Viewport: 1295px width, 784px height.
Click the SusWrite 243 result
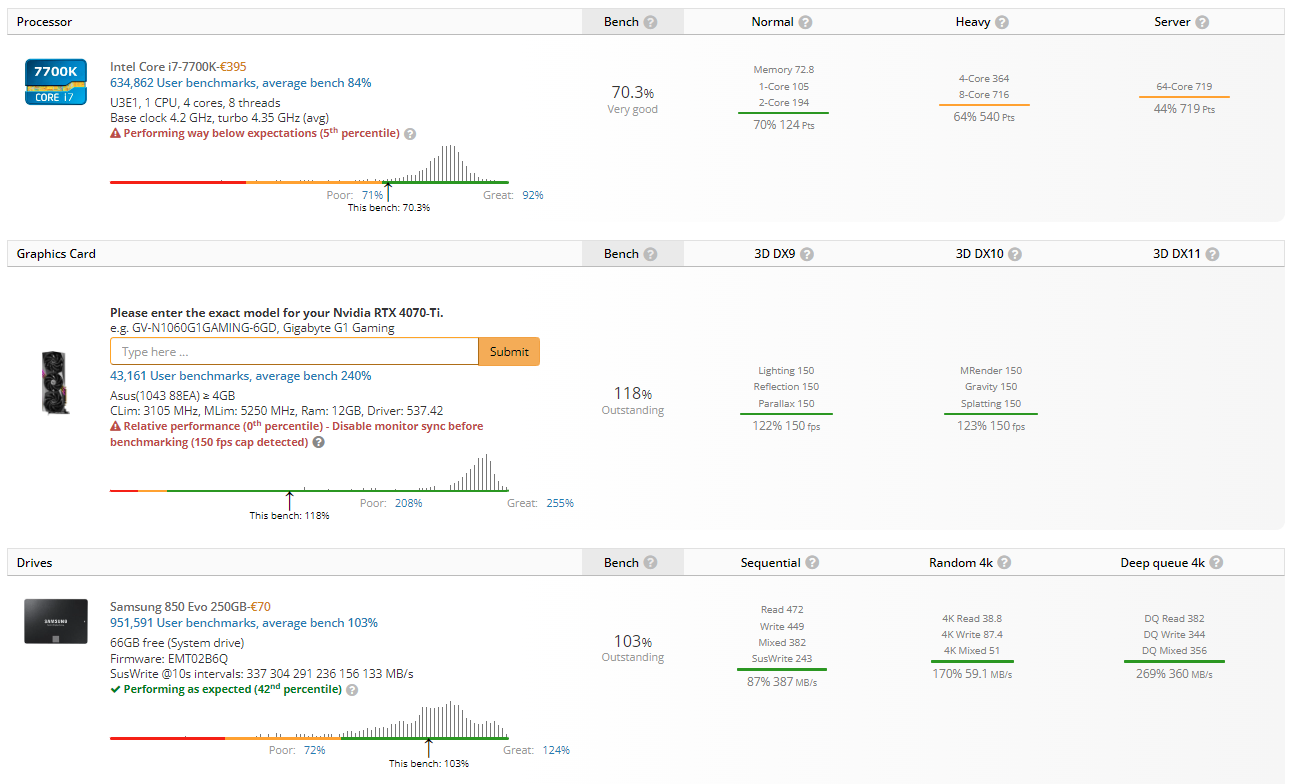[782, 659]
